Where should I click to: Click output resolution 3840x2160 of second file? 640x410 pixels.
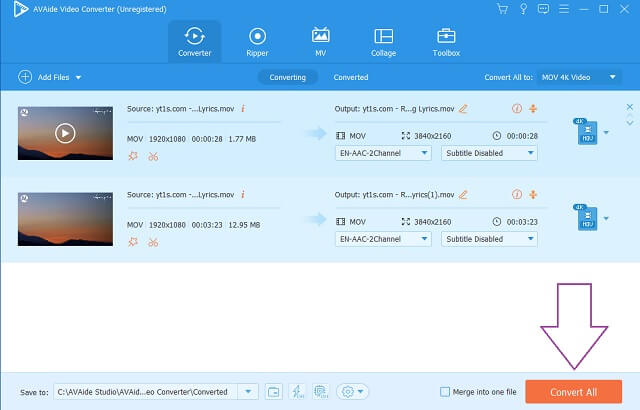pos(433,222)
